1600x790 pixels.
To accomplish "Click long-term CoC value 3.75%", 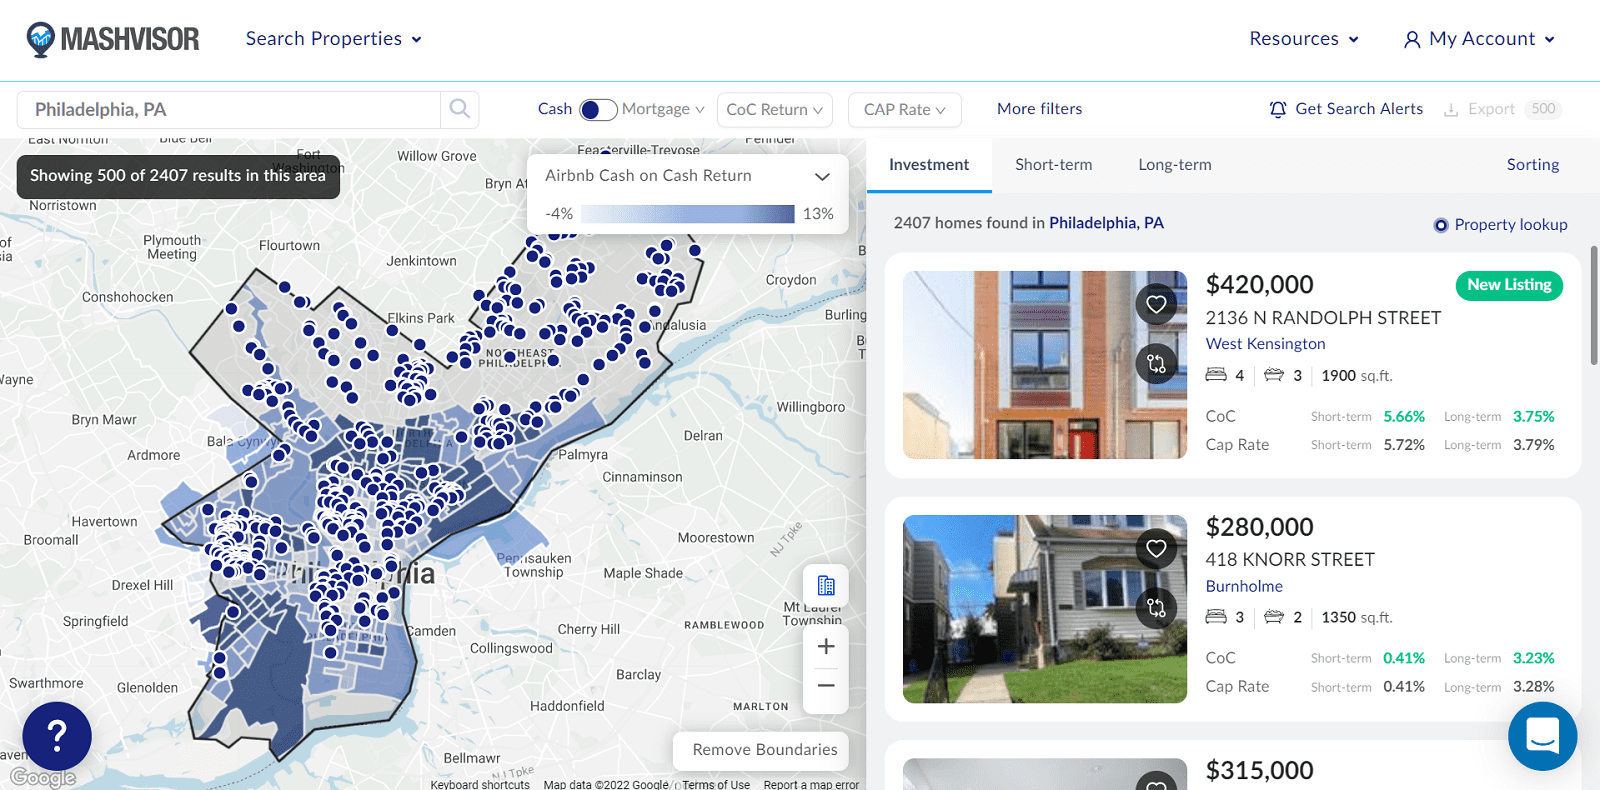I will pos(1534,417).
